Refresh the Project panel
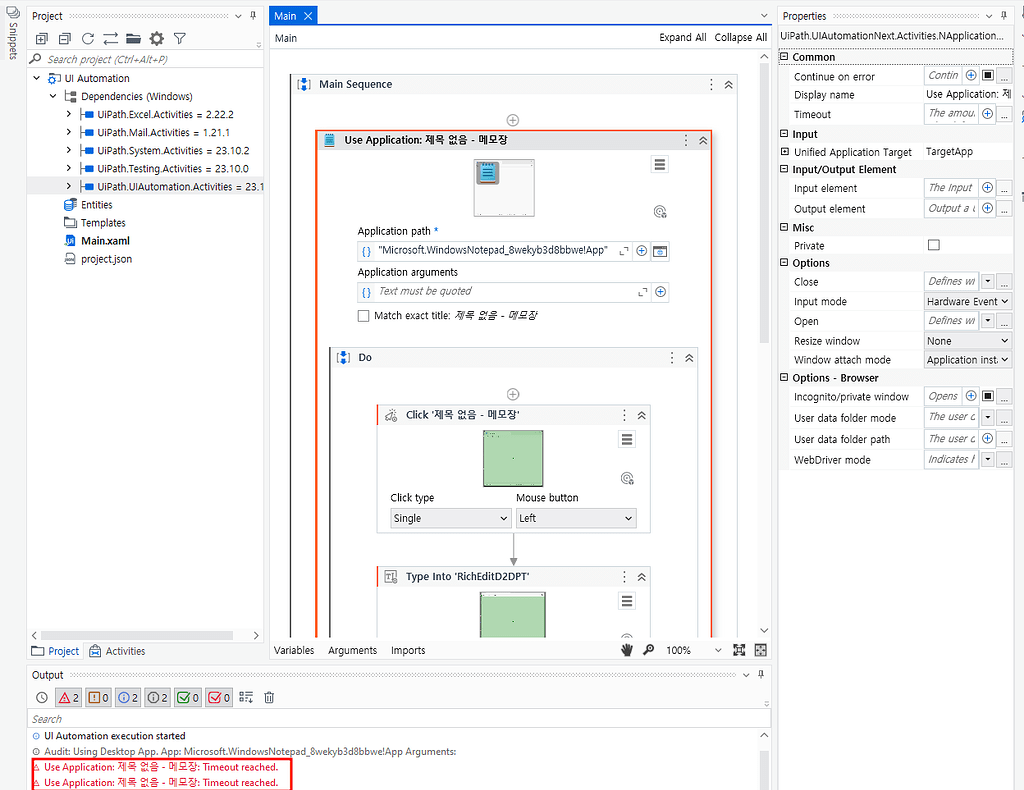This screenshot has height=790, width=1024. click(88, 38)
